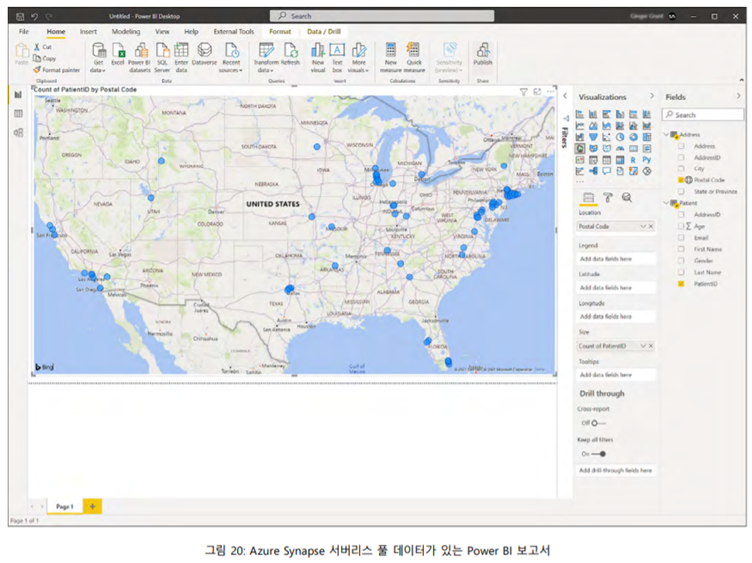This screenshot has width=752, height=563.
Task: Switch to Report view in left sidebar
Action: click(18, 94)
